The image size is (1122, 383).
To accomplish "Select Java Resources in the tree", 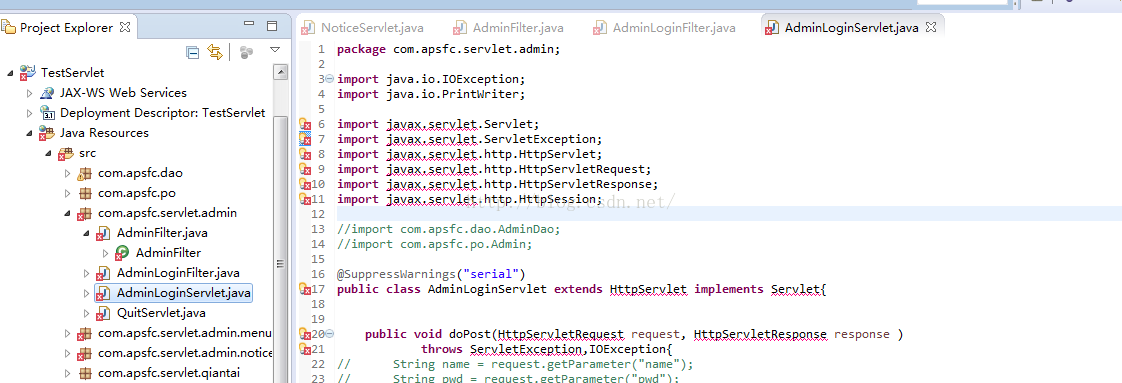I will click(104, 133).
